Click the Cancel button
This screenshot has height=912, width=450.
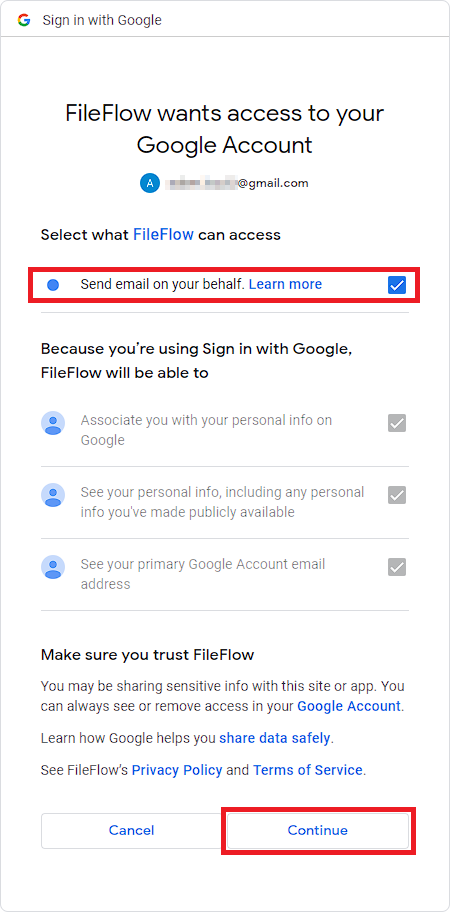coord(131,831)
